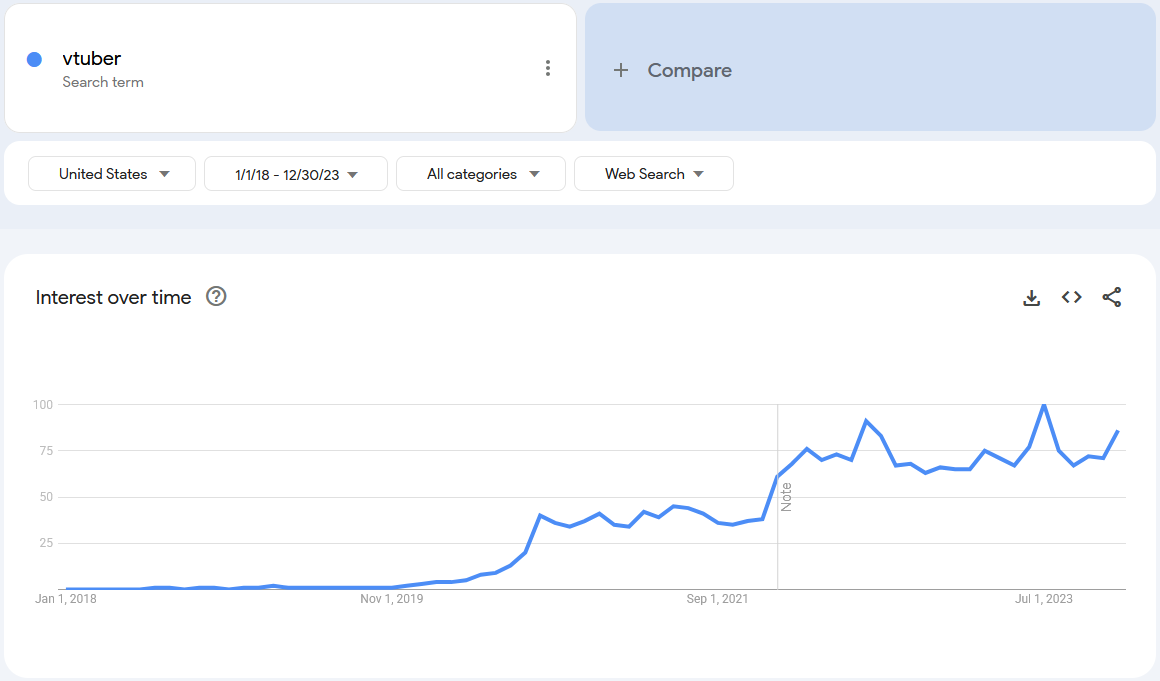
Task: Click the Interest over time heading
Action: tap(113, 297)
